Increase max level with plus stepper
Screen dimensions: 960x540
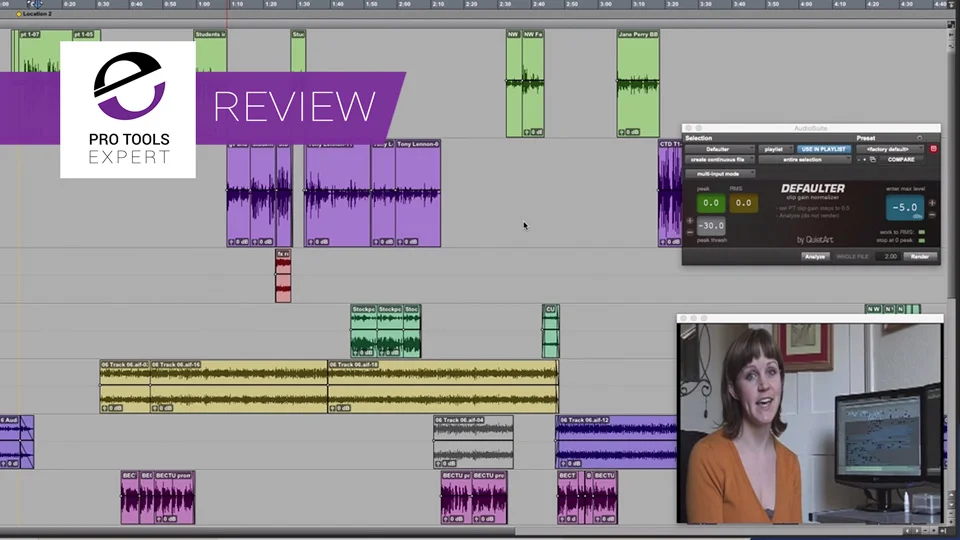click(932, 203)
